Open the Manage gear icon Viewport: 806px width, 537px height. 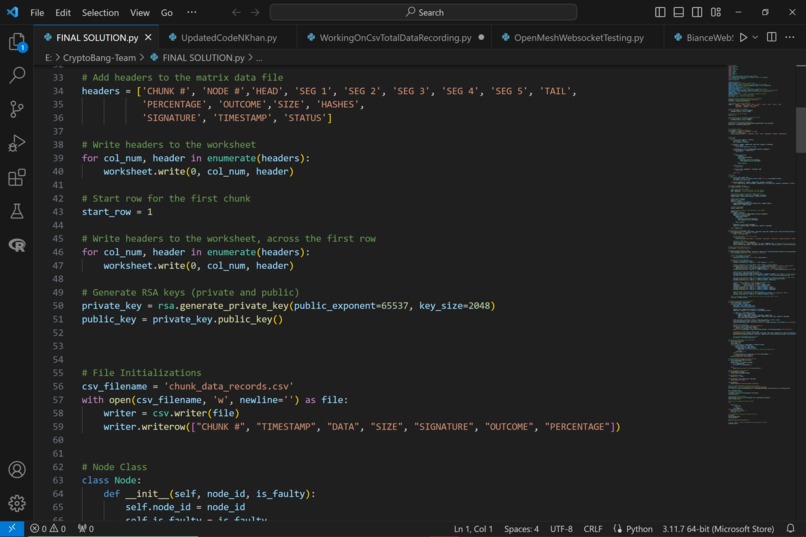(17, 503)
